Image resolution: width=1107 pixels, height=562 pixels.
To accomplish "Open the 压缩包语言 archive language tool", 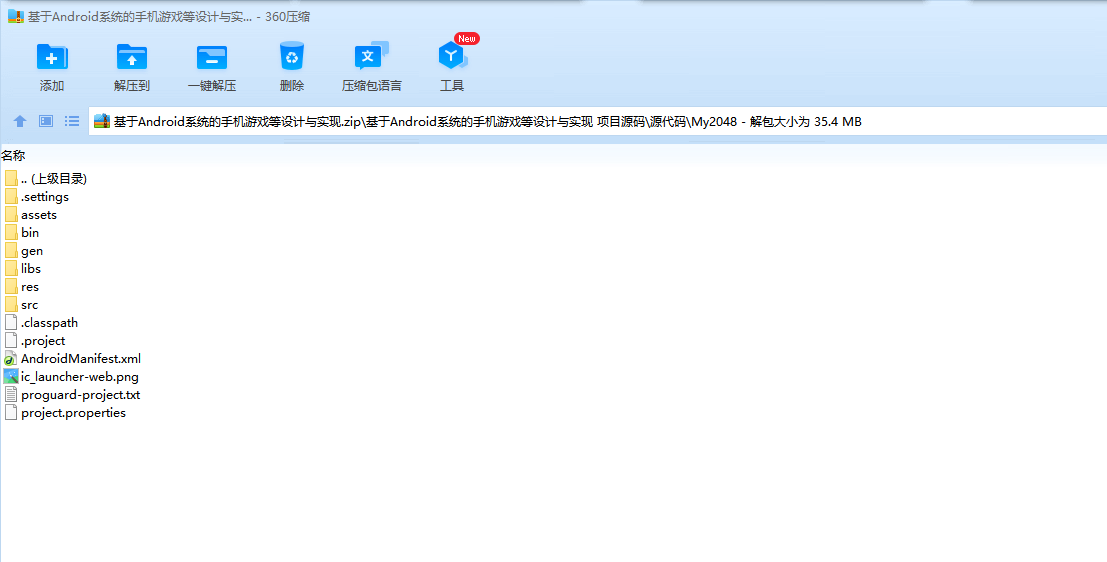I will (371, 56).
